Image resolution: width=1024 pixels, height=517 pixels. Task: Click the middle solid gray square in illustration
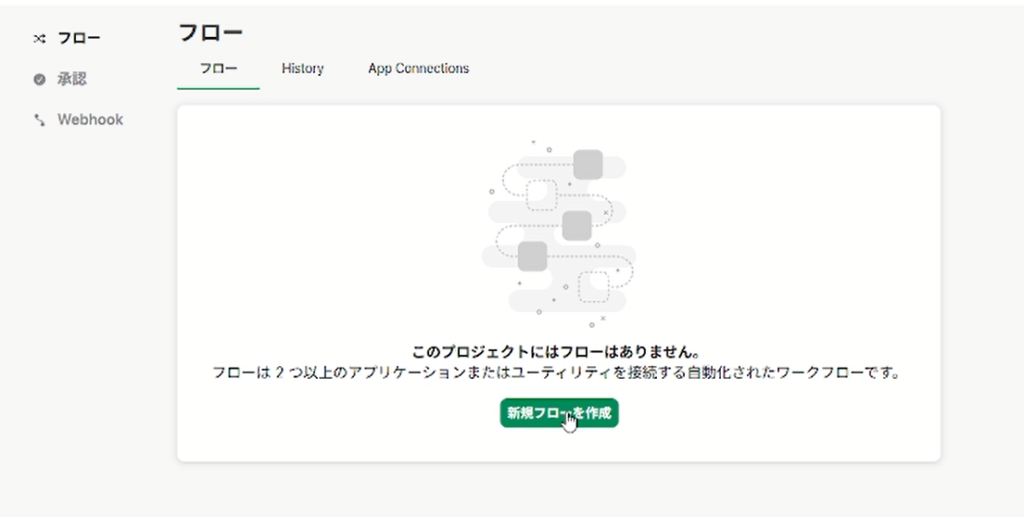click(576, 226)
